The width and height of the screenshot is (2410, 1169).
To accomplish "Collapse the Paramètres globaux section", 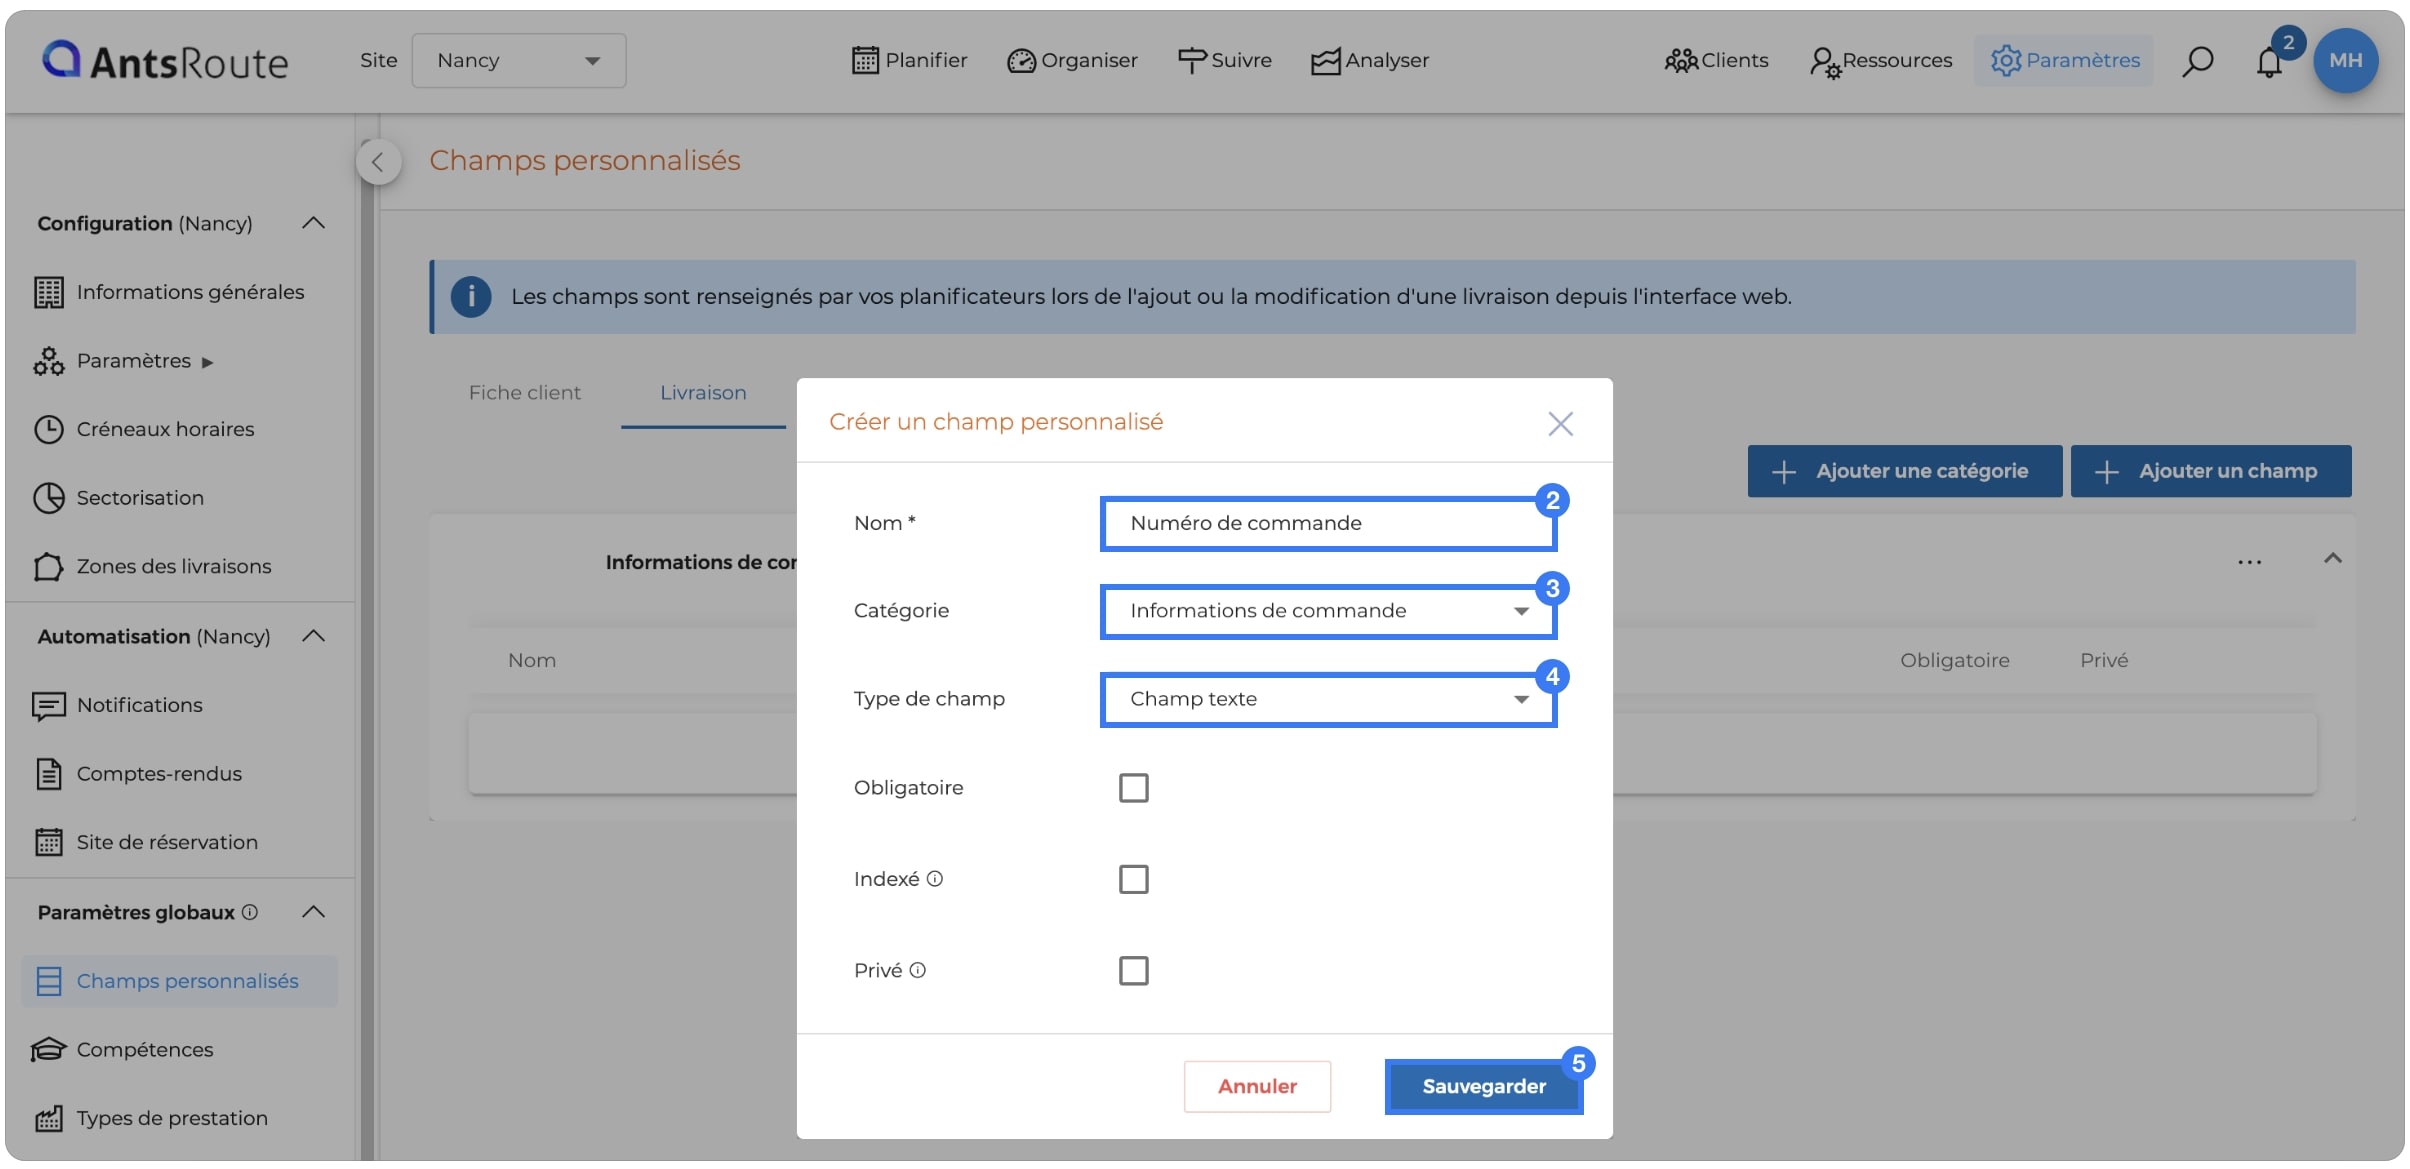I will (313, 912).
